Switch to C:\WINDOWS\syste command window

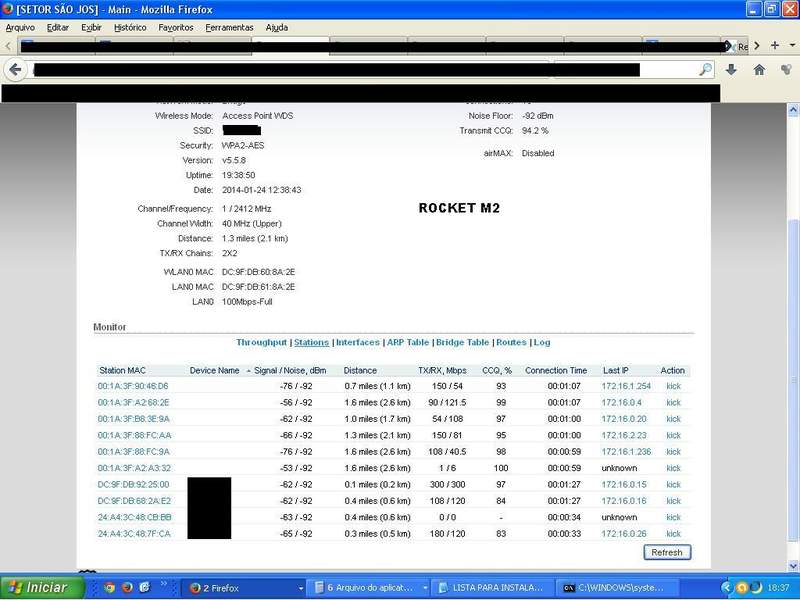pyautogui.click(x=616, y=588)
